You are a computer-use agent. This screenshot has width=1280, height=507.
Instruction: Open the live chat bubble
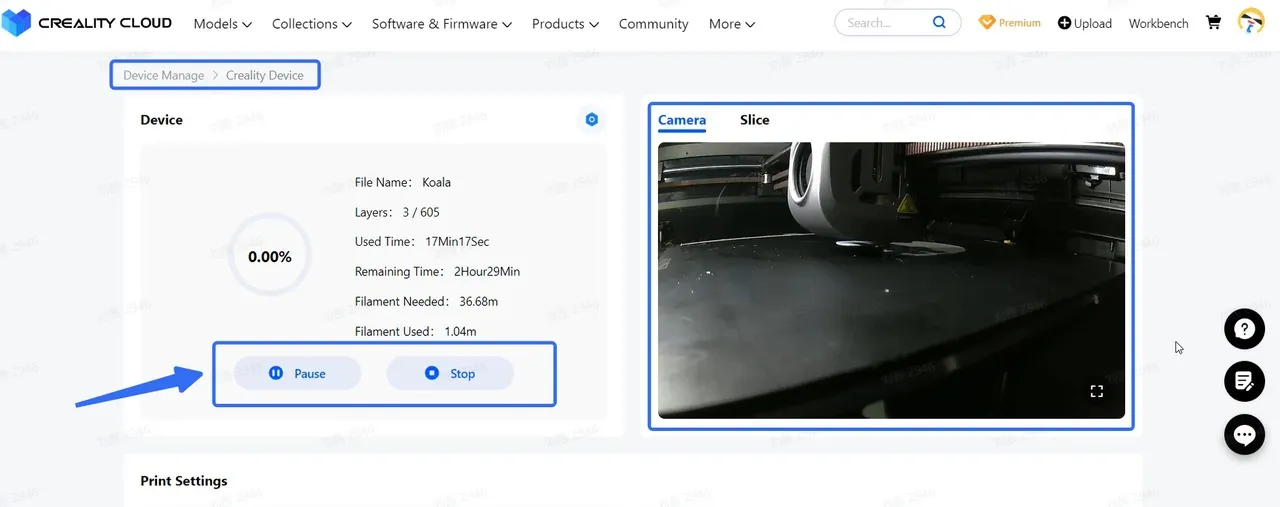coord(1244,435)
